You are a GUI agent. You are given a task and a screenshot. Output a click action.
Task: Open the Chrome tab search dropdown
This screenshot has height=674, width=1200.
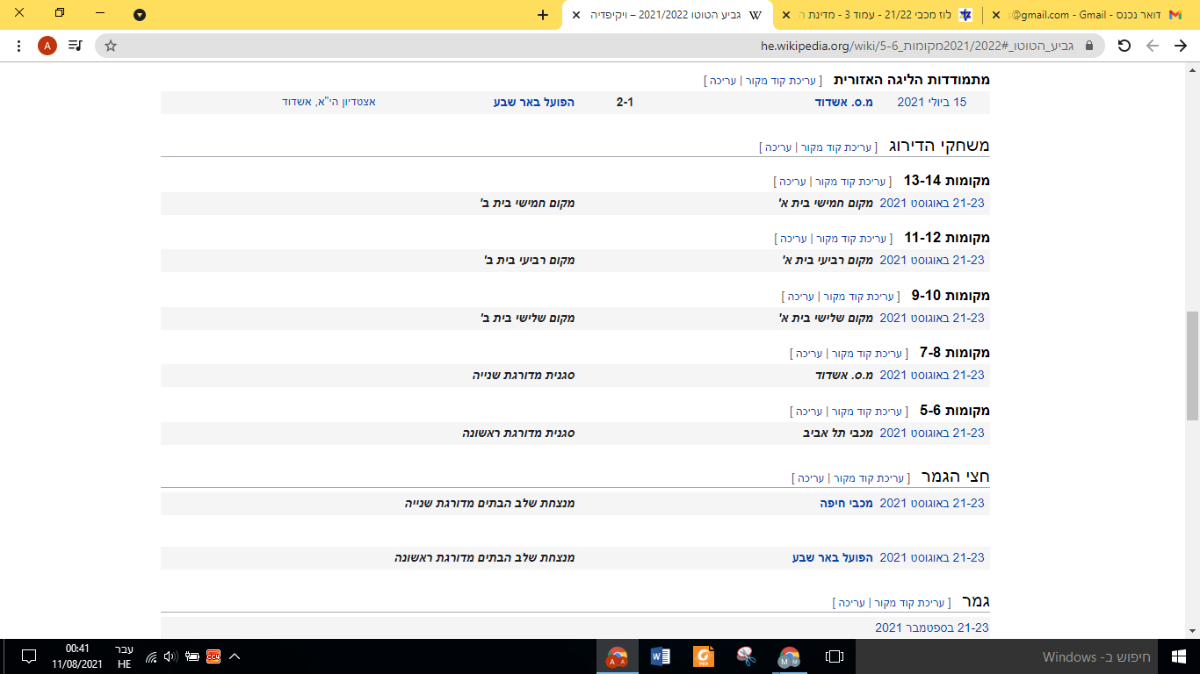pyautogui.click(x=139, y=15)
